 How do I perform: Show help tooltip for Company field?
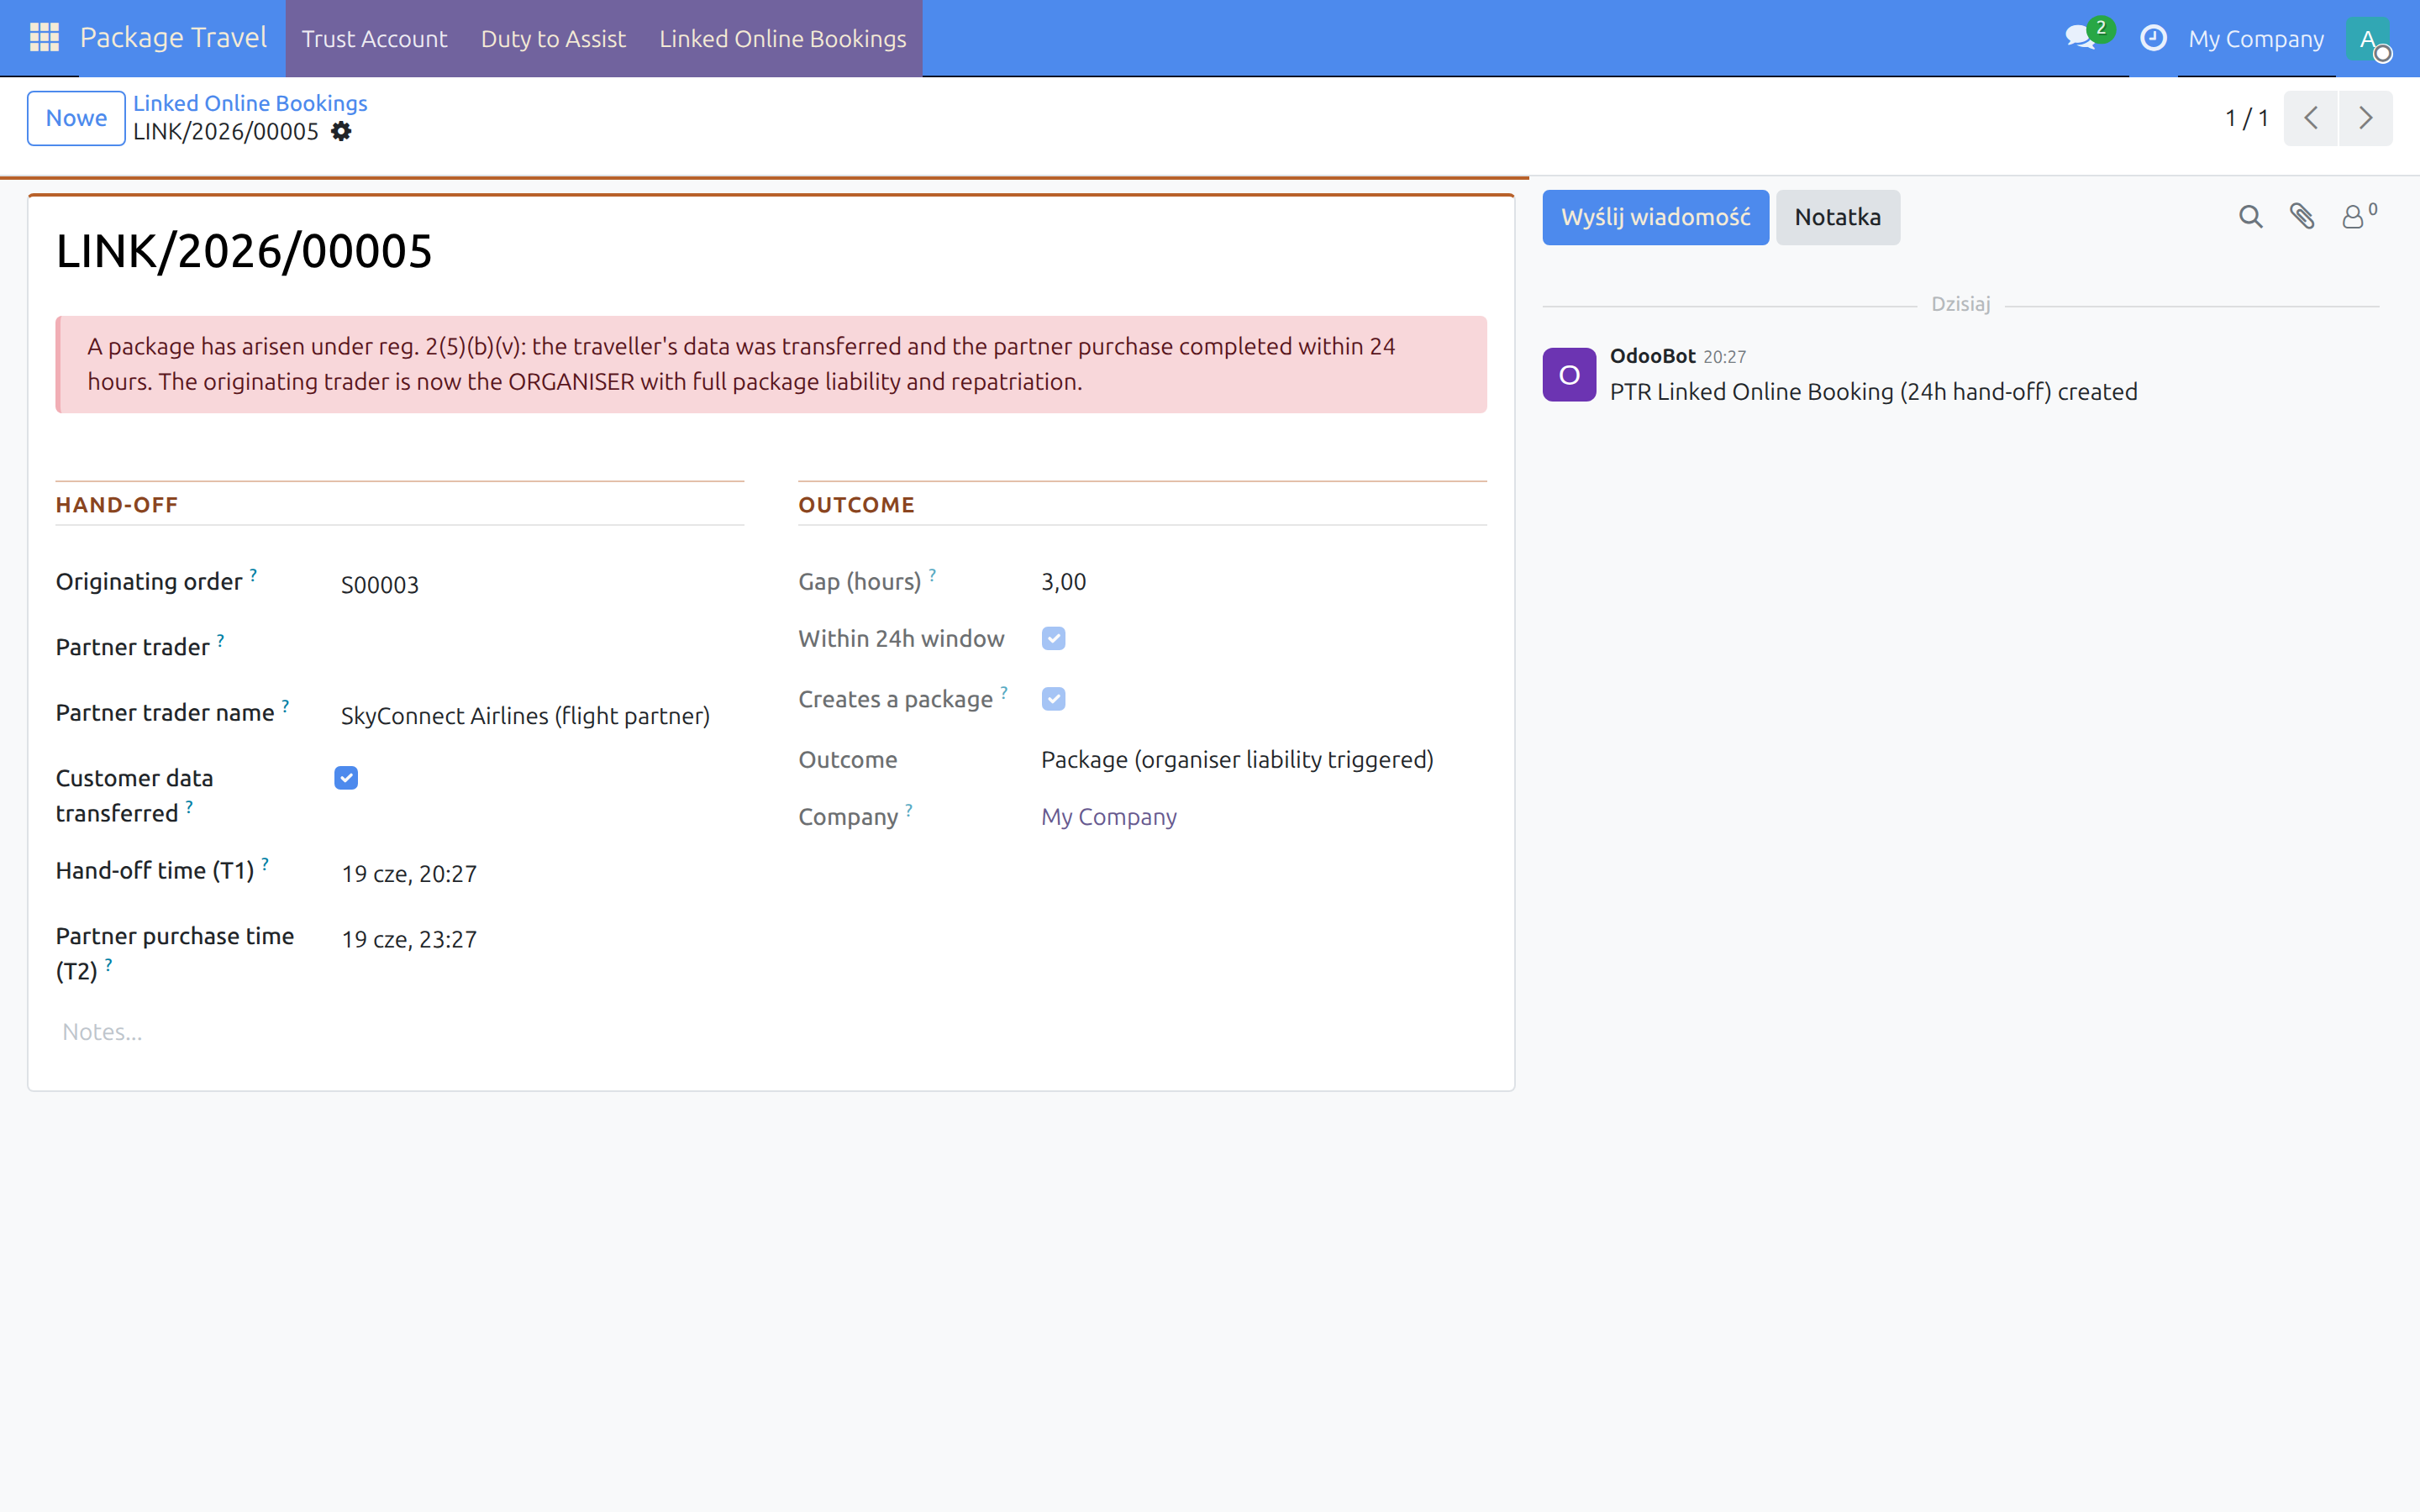909,811
